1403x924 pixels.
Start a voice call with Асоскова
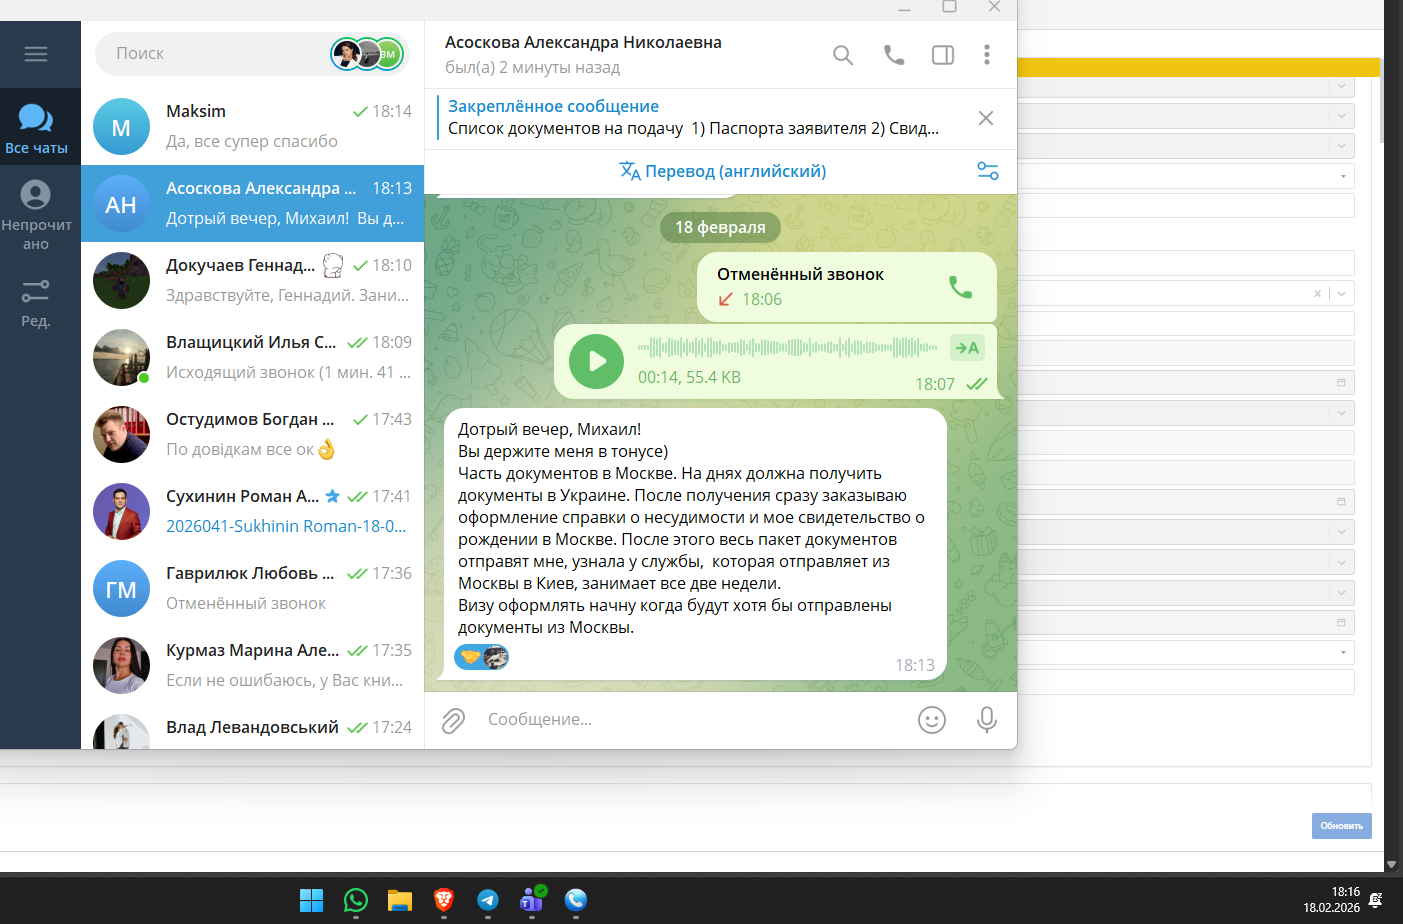[894, 55]
